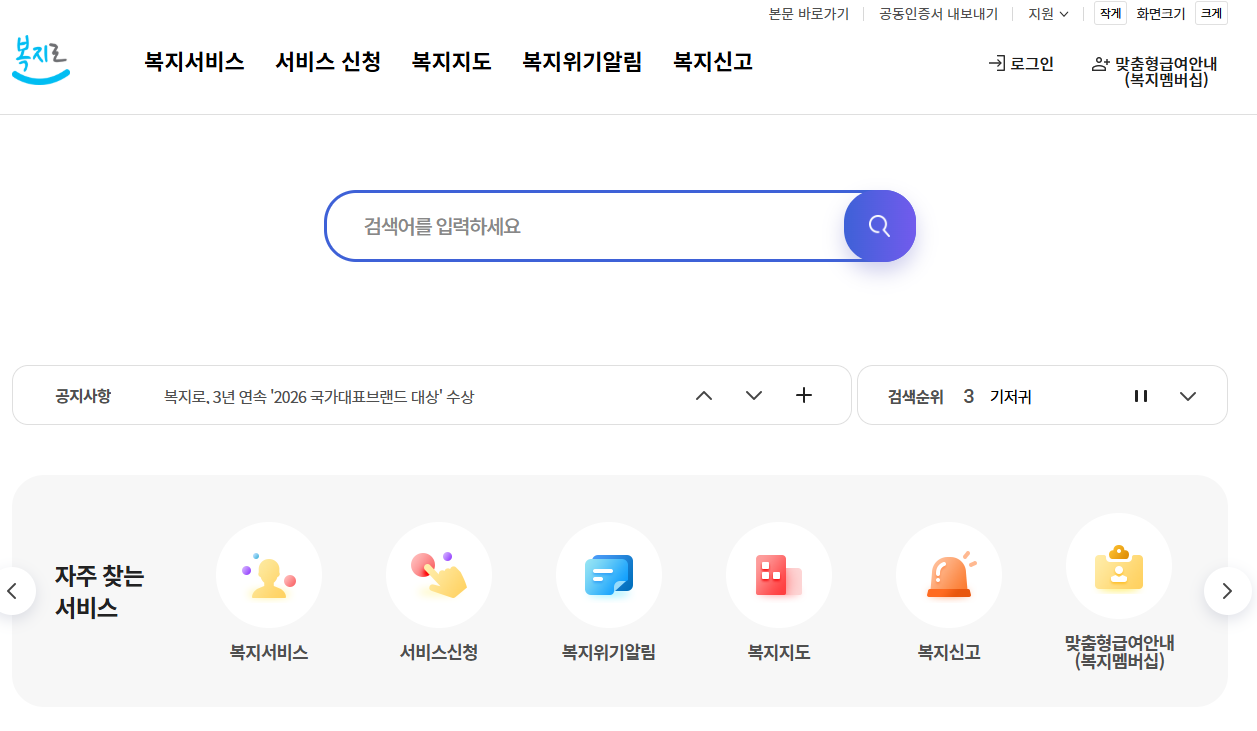Open the 복지지도 main menu
1257x731 pixels.
pyautogui.click(x=451, y=62)
